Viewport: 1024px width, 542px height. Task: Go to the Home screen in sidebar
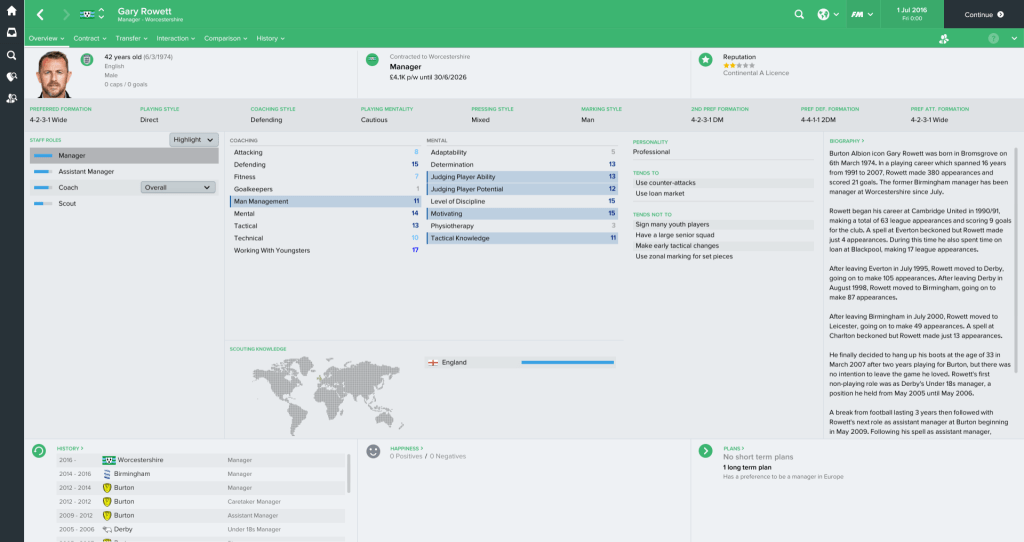click(11, 11)
